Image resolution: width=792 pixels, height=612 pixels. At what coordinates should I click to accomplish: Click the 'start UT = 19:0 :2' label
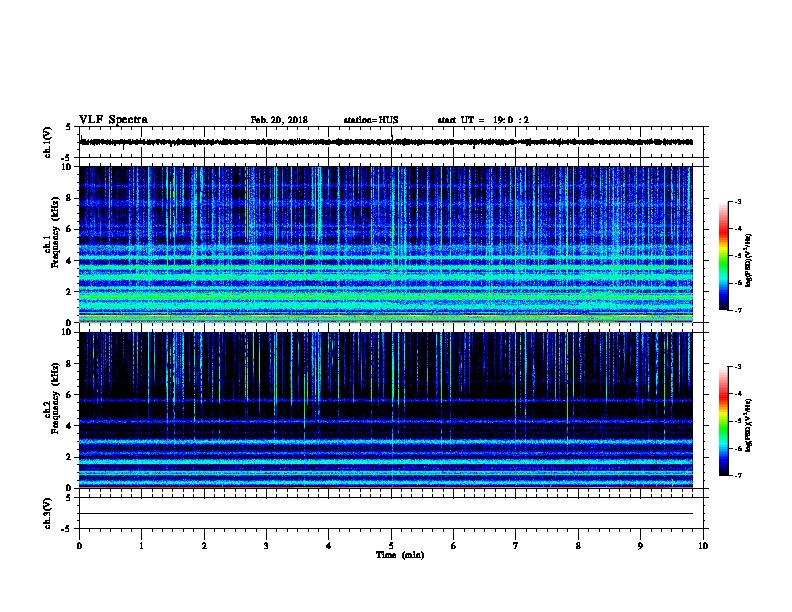483,120
